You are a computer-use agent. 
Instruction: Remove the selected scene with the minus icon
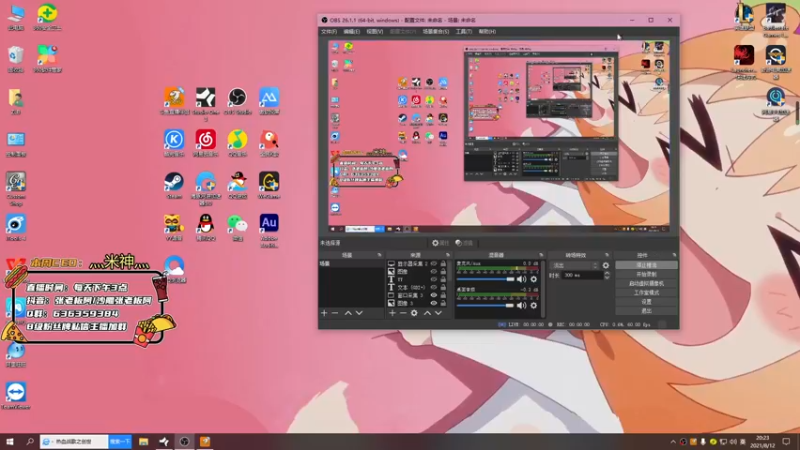pyautogui.click(x=335, y=313)
